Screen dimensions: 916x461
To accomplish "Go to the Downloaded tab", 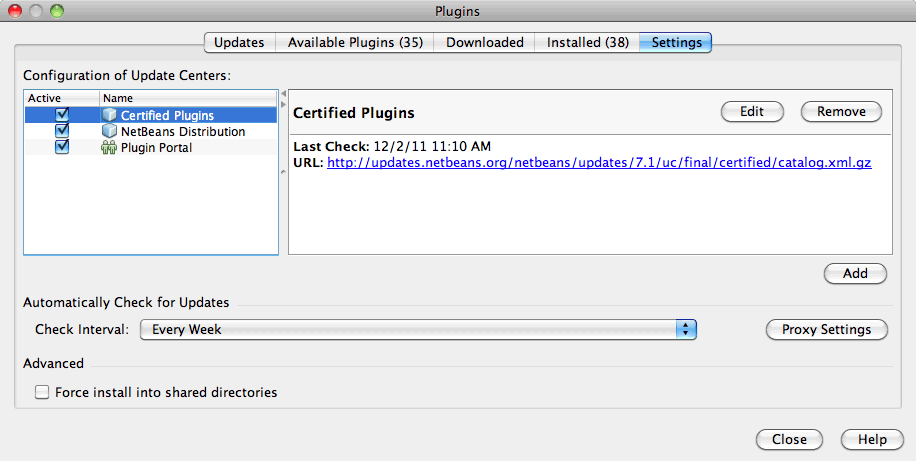I will point(484,43).
